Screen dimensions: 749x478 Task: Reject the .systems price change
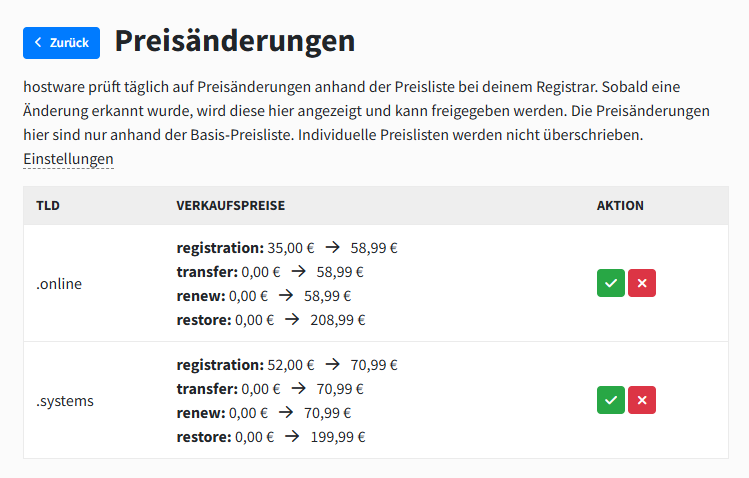tap(642, 401)
